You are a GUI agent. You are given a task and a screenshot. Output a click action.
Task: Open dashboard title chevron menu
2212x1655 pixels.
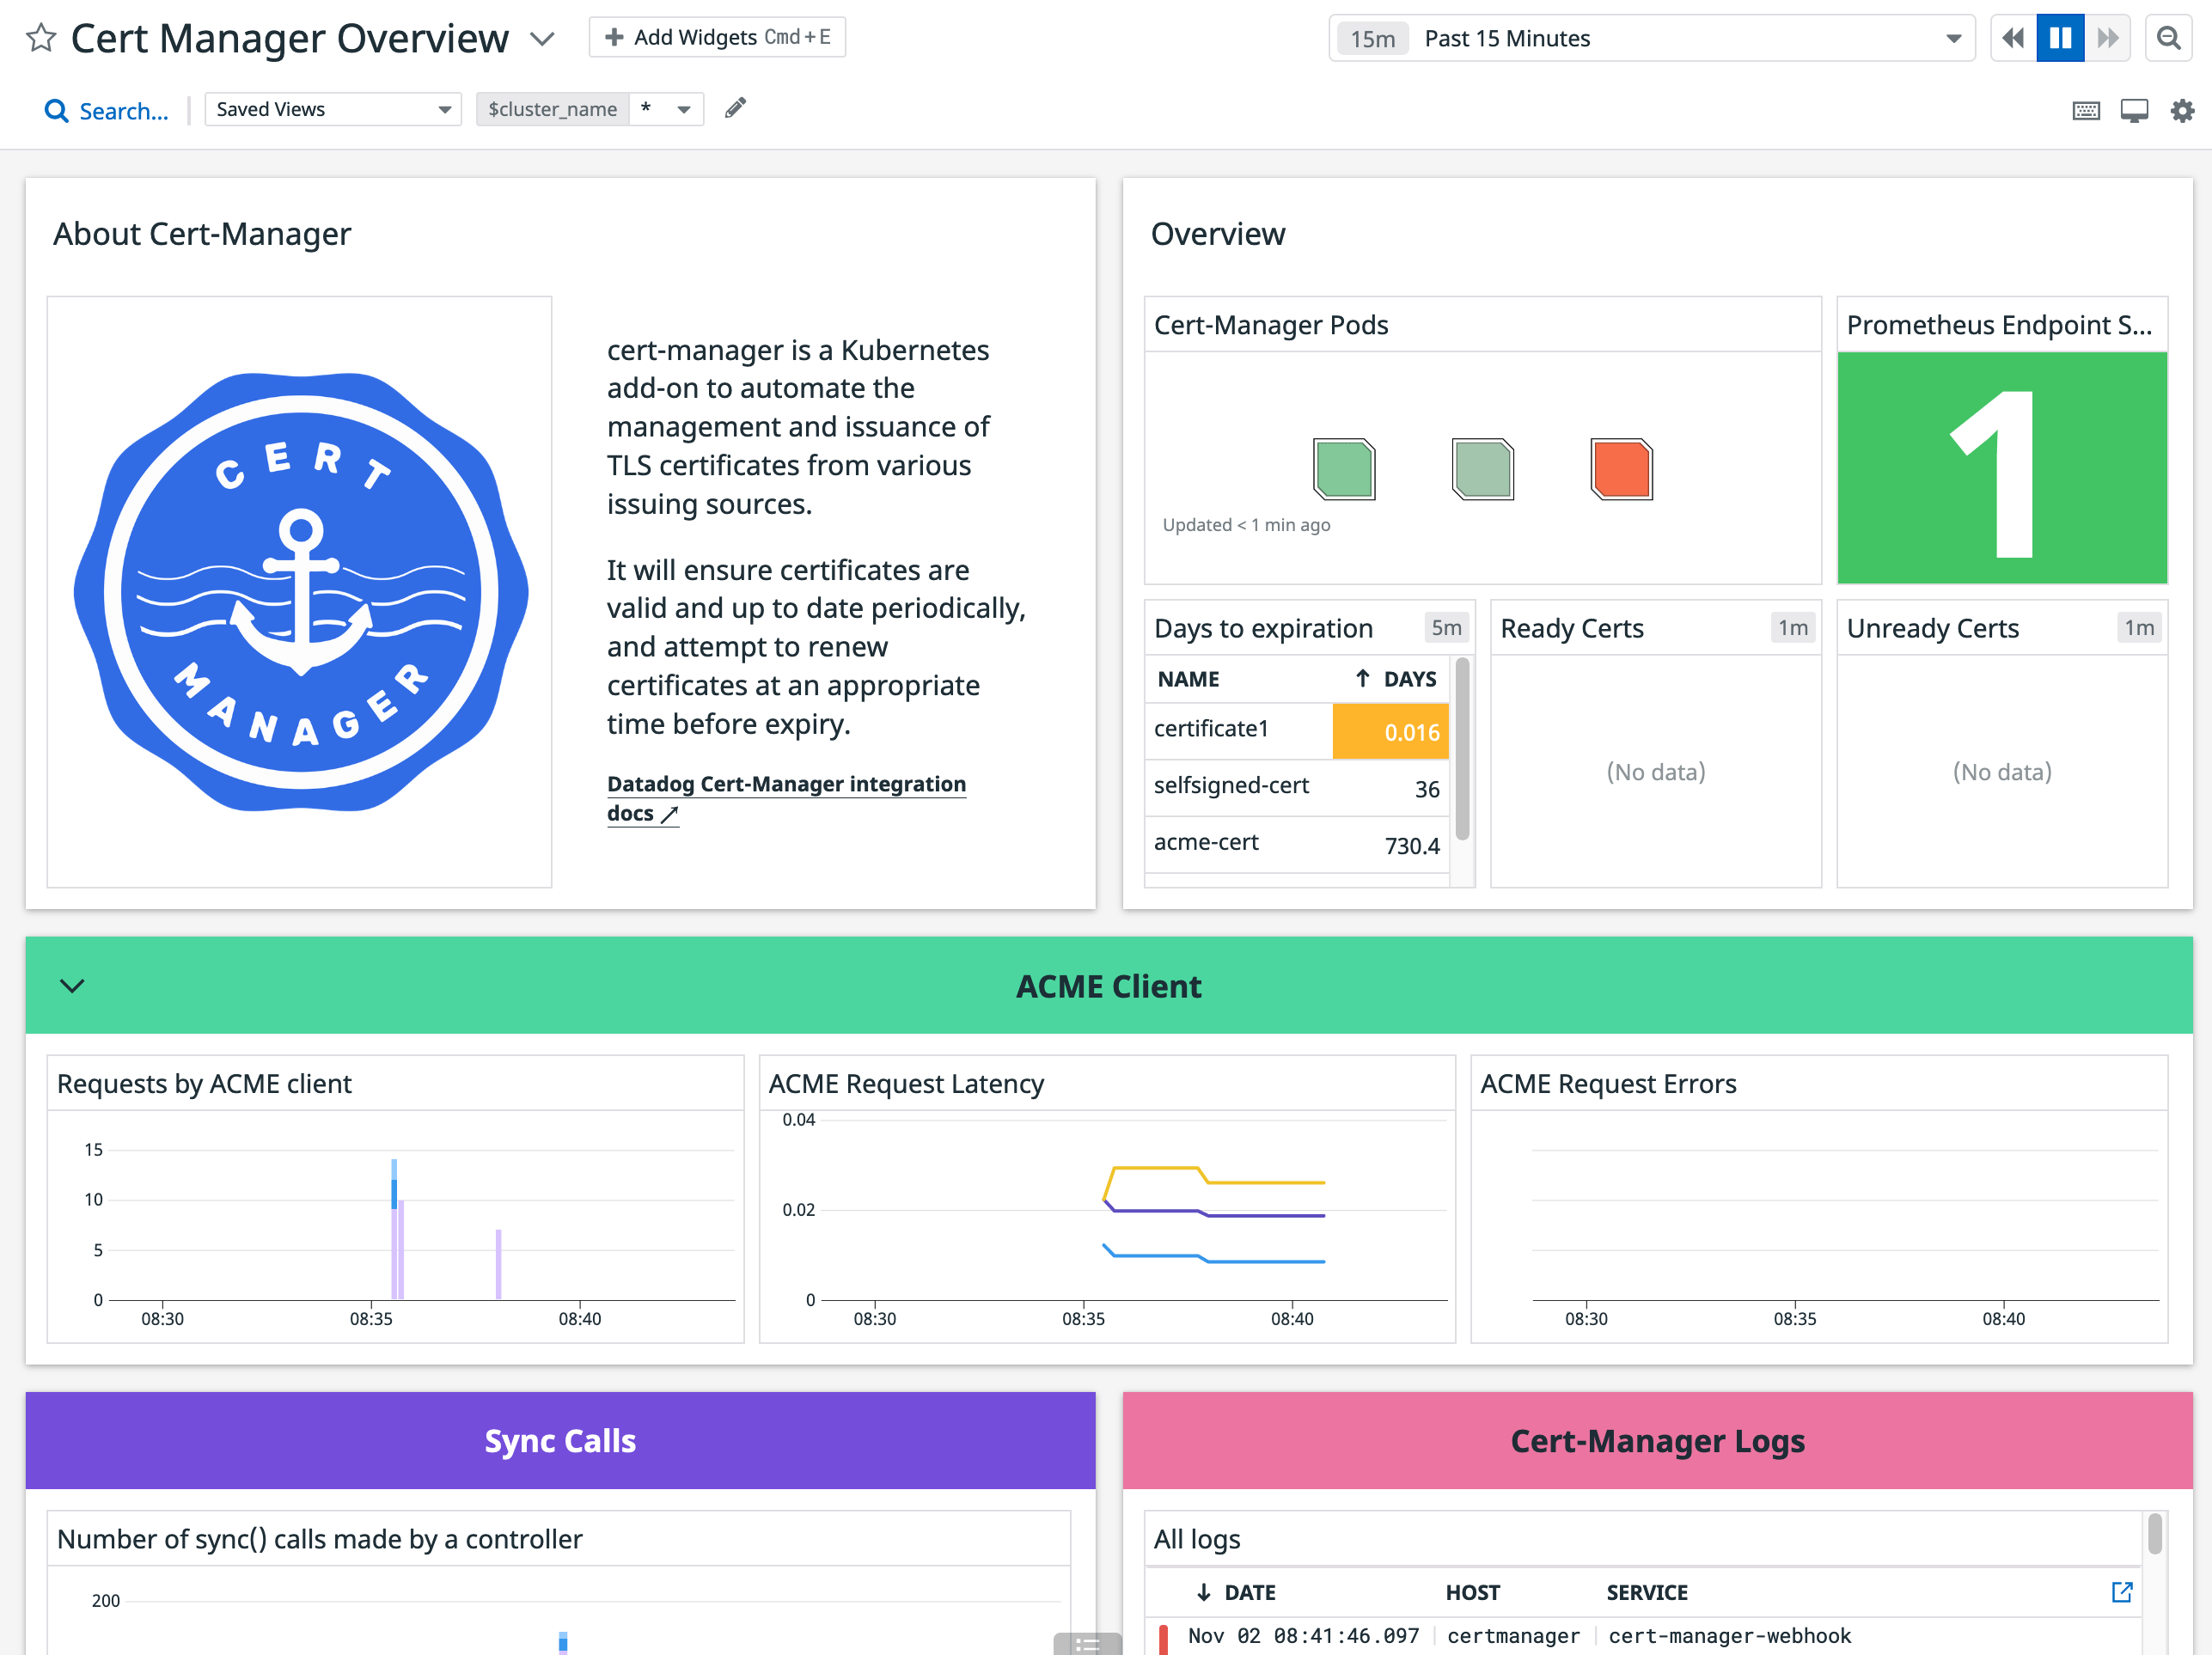coord(542,39)
